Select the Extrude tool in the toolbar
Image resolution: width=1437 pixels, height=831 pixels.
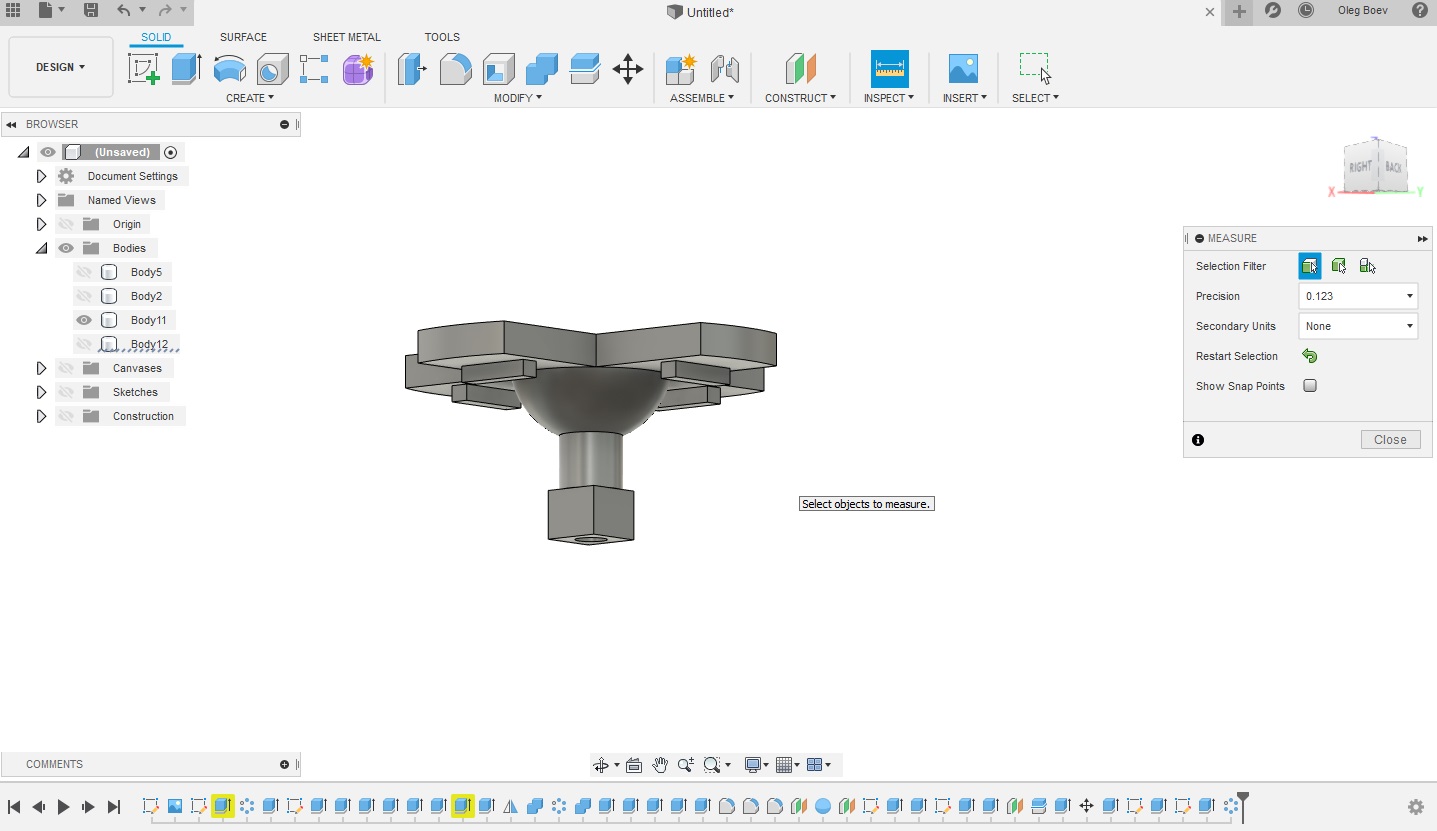tap(186, 69)
